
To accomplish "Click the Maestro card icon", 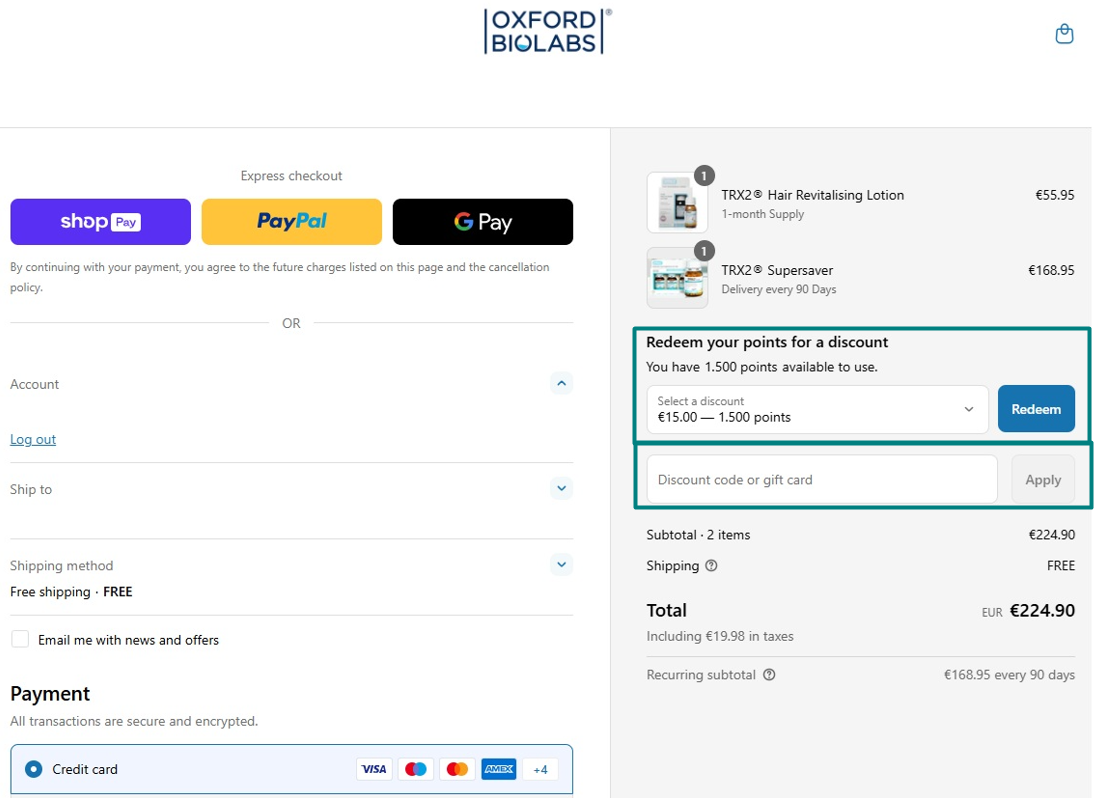I will (x=415, y=769).
